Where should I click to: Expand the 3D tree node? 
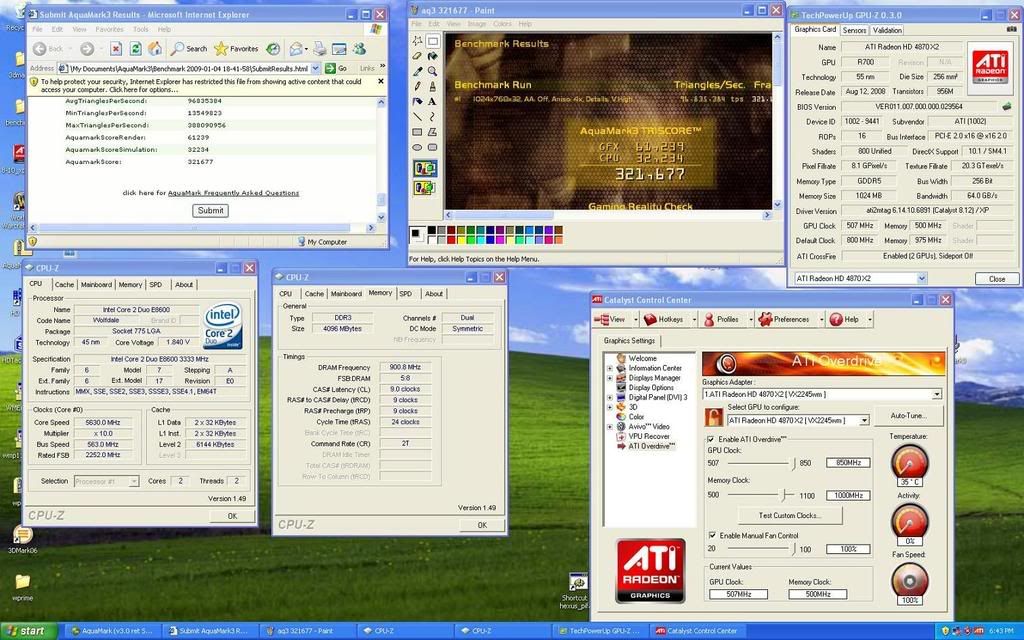(x=610, y=407)
